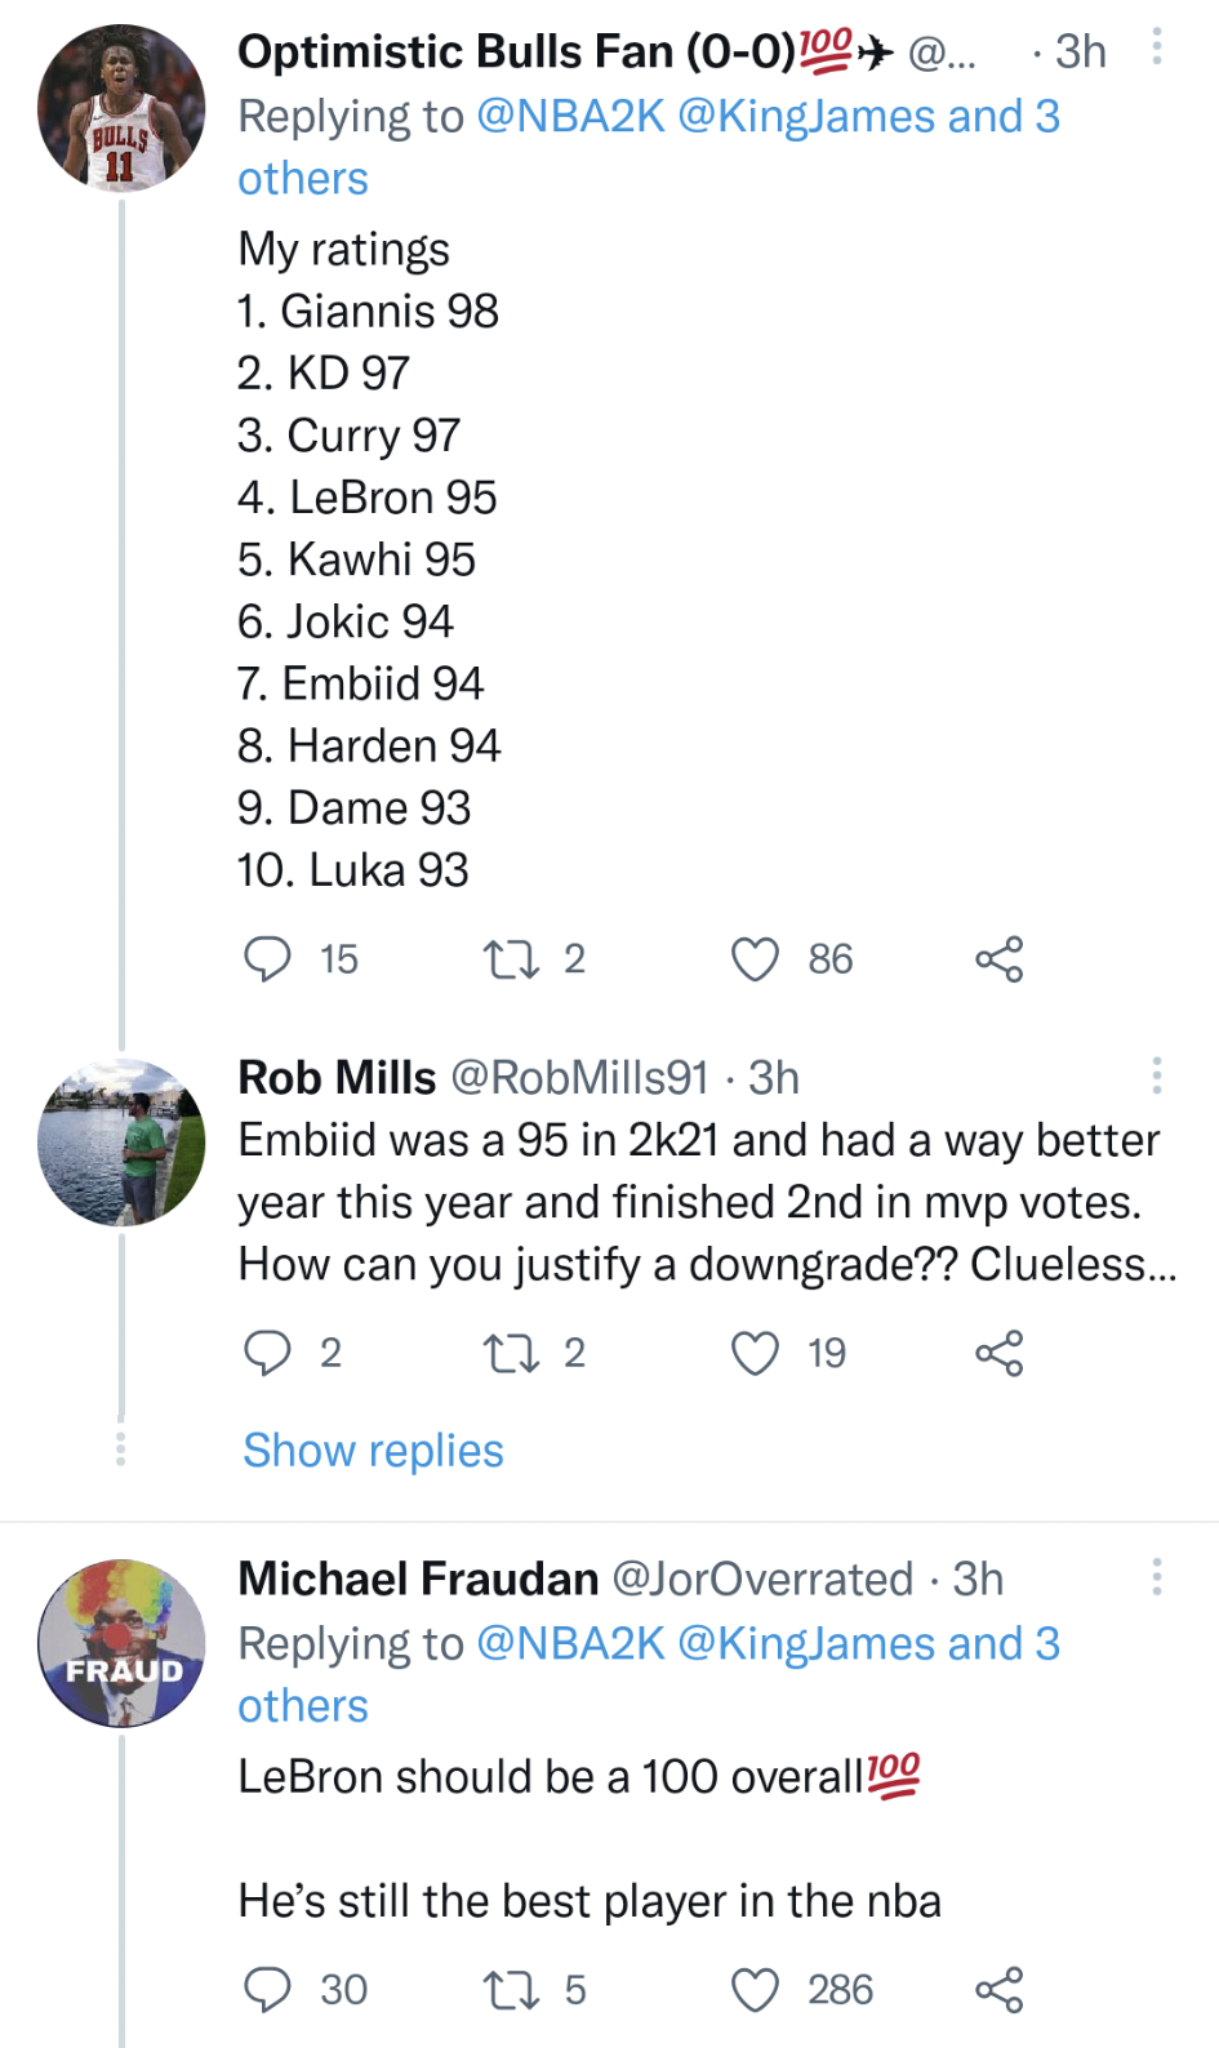Like the Optimistic Bulls Fan ratings tweet

click(755, 959)
